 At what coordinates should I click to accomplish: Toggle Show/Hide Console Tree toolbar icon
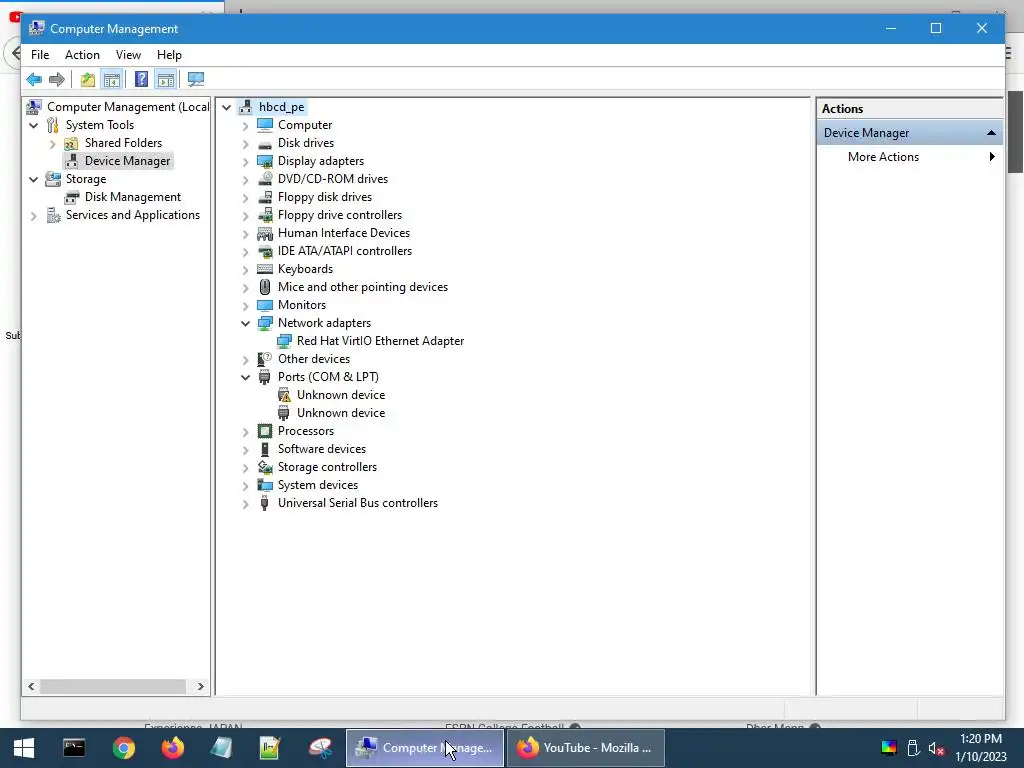112,80
